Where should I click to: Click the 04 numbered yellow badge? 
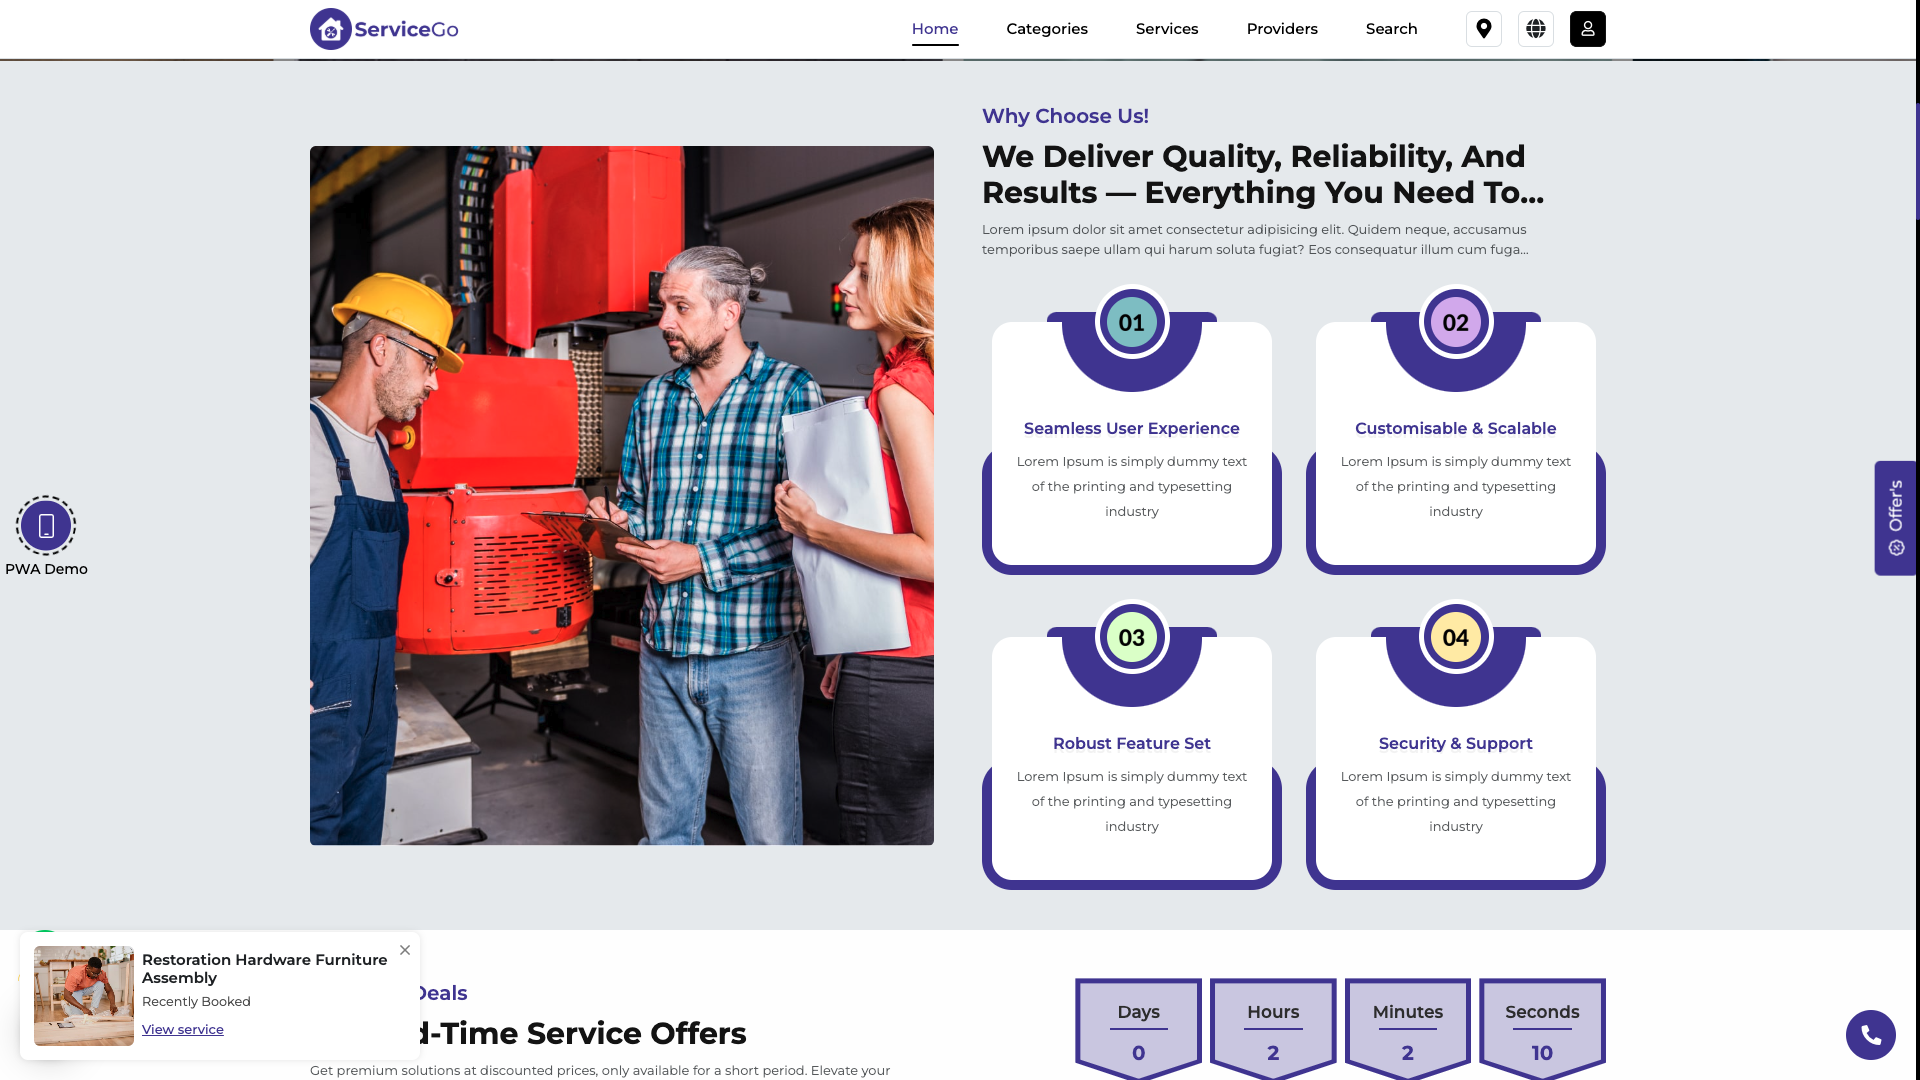coord(1456,638)
